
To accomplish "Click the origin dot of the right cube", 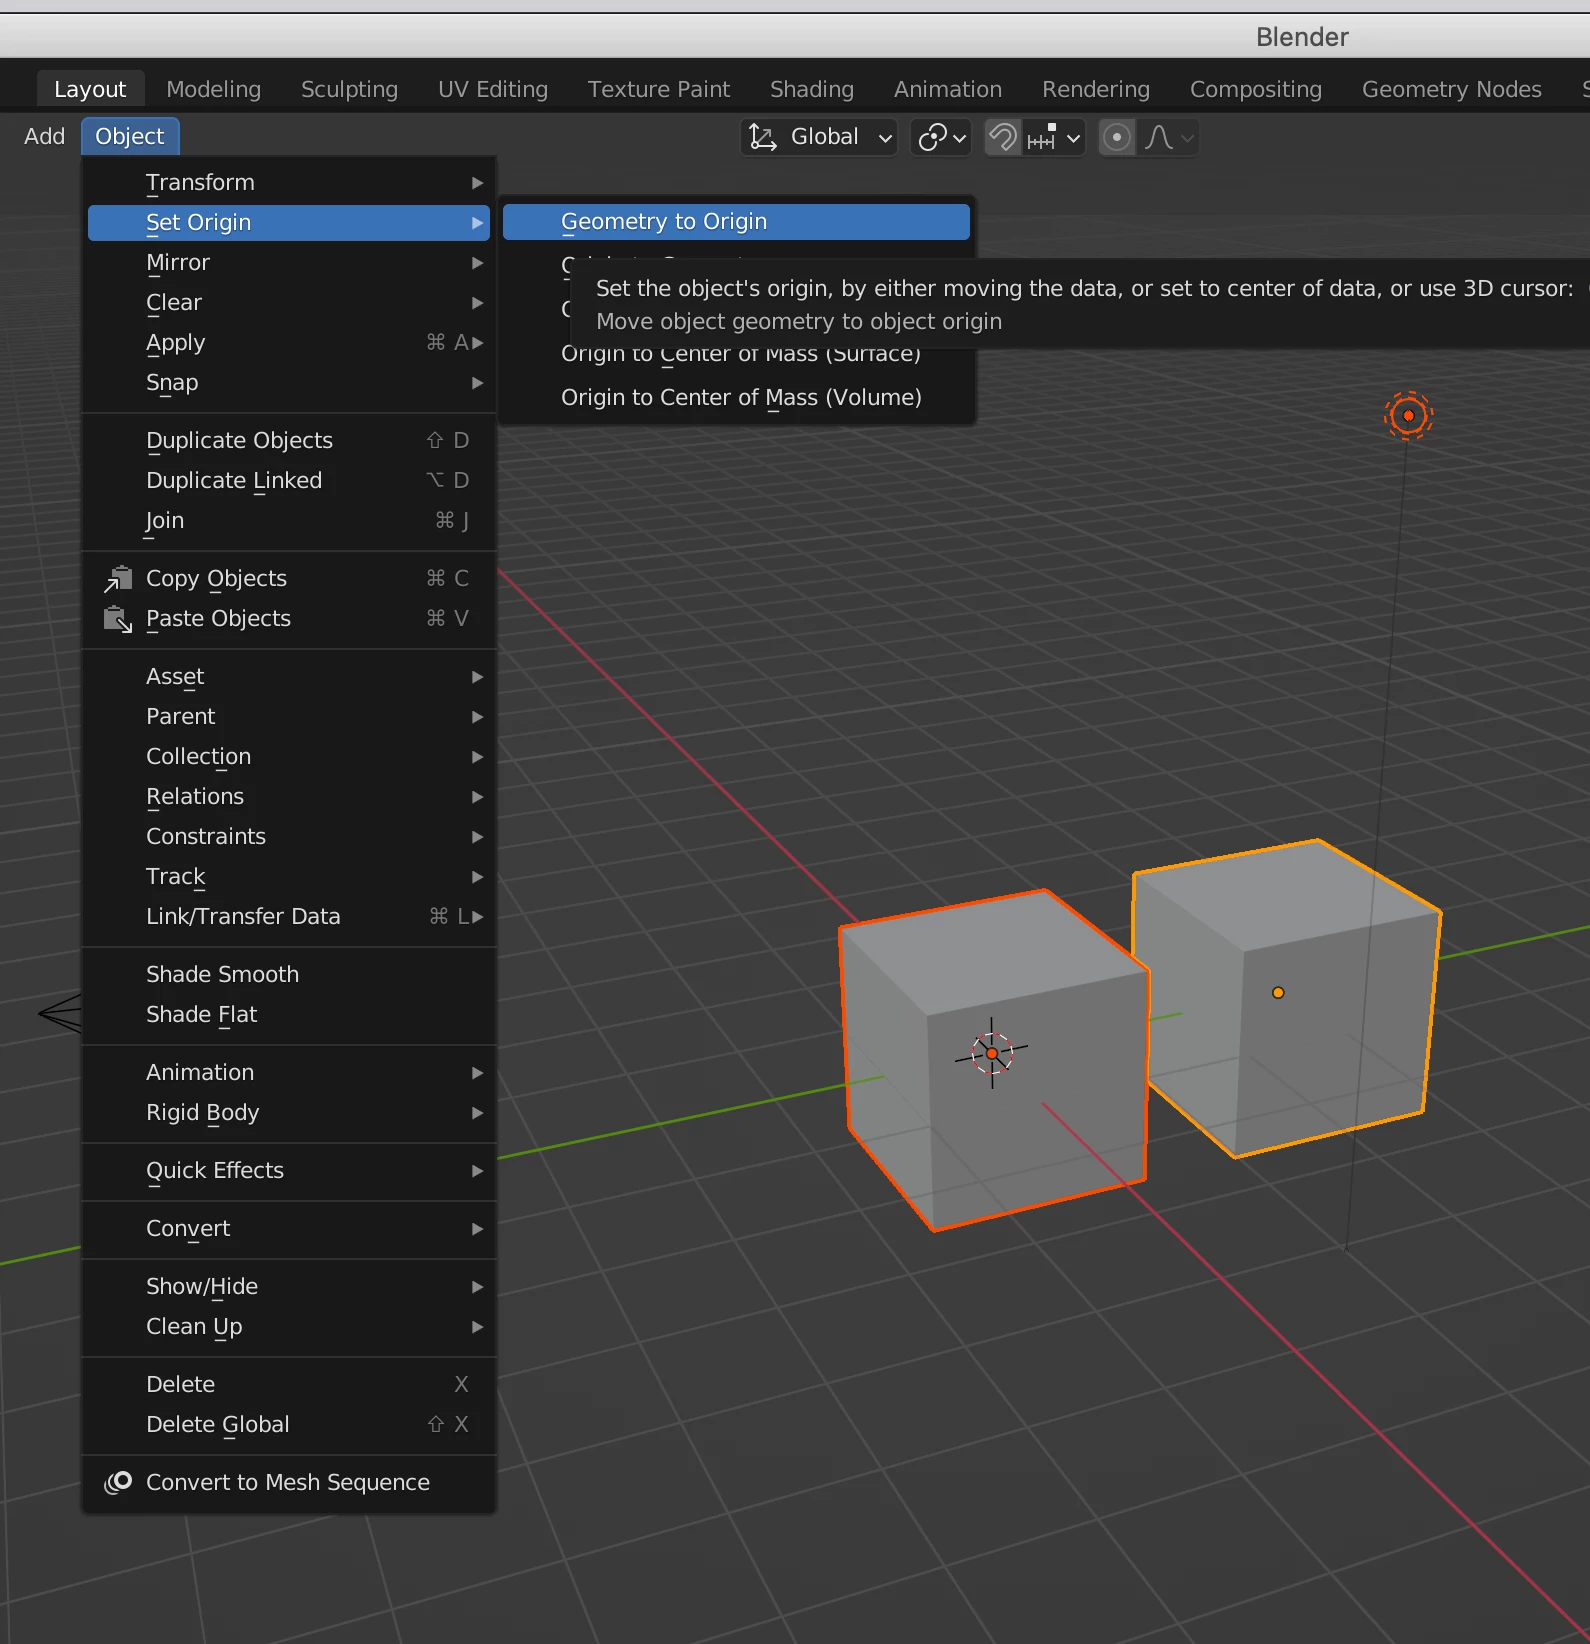I will [1278, 993].
